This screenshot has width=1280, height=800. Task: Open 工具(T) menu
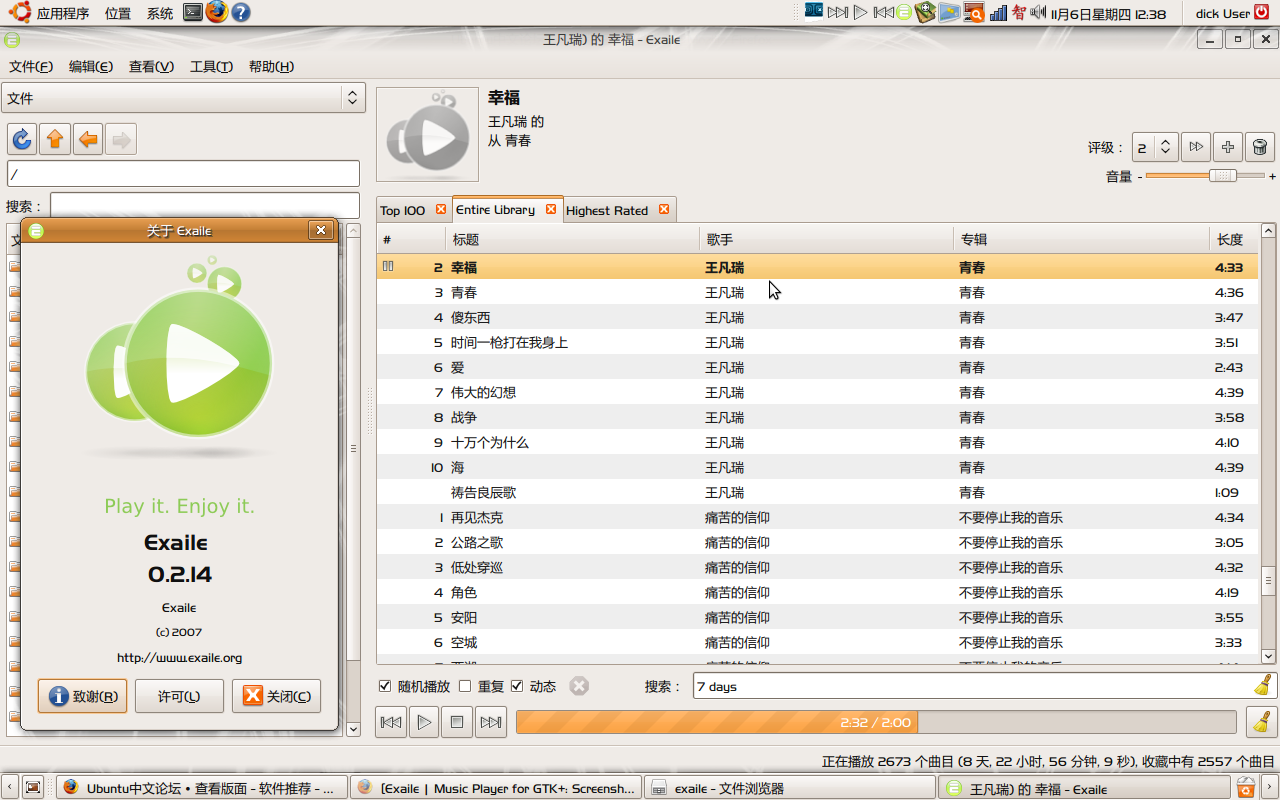pyautogui.click(x=211, y=66)
